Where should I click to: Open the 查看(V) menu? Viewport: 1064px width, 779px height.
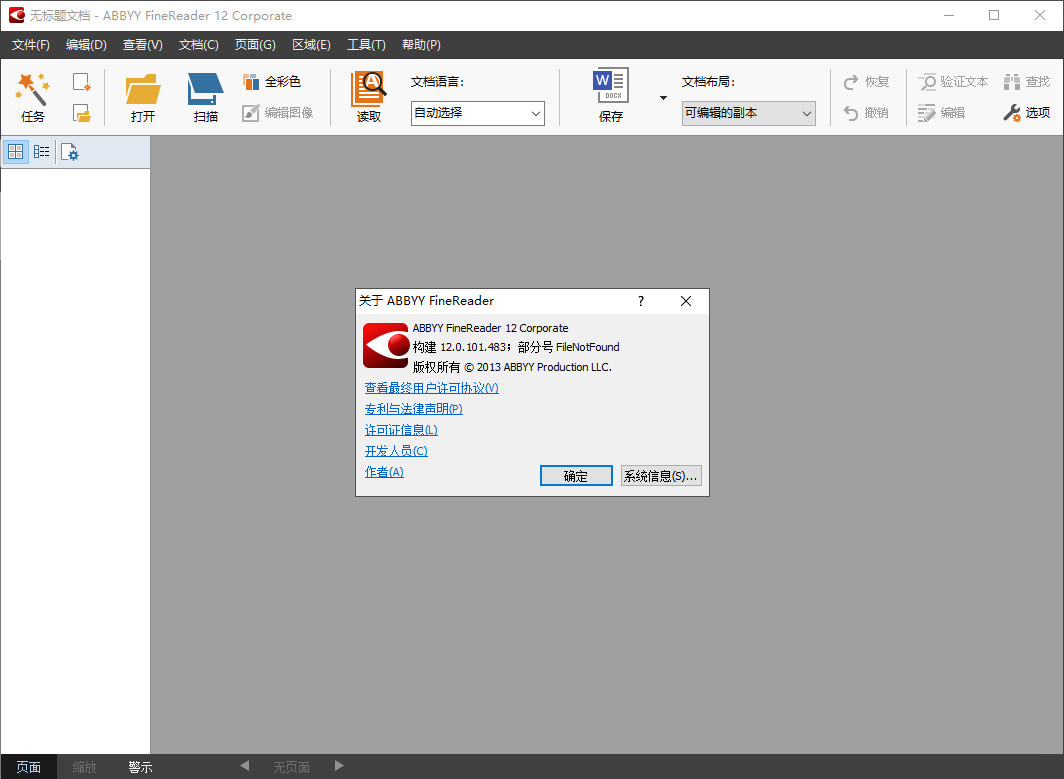(x=142, y=45)
